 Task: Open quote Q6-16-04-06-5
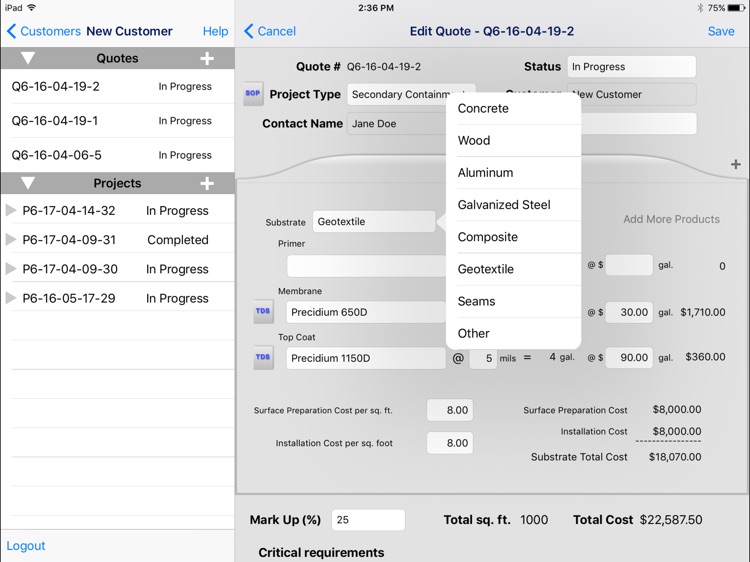point(57,155)
